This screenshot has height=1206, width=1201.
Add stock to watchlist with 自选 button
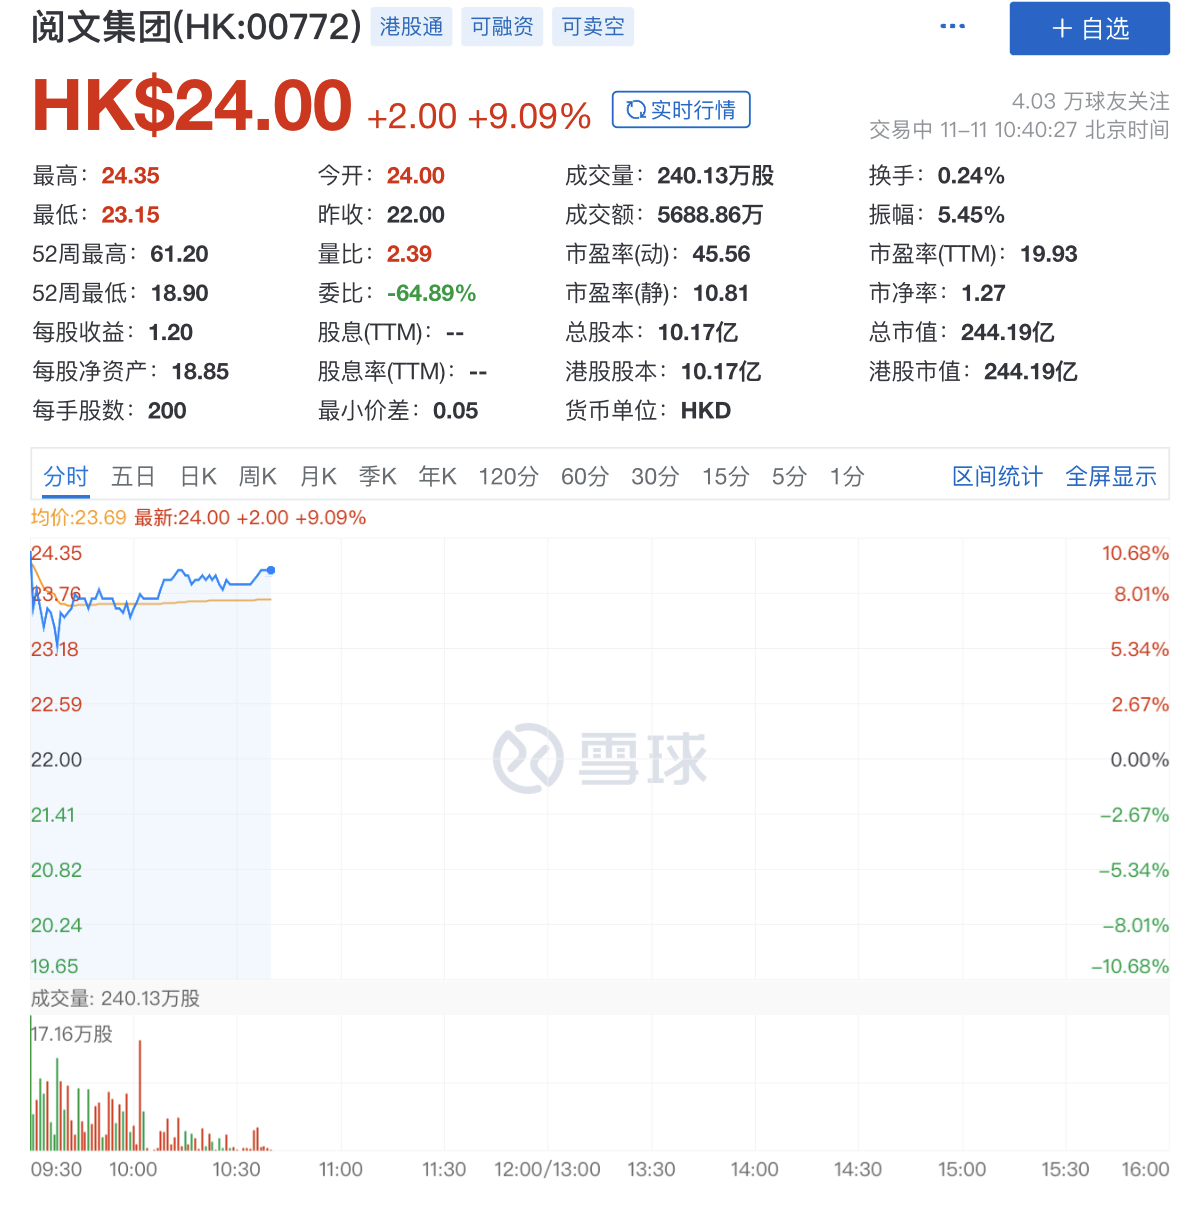1089,29
